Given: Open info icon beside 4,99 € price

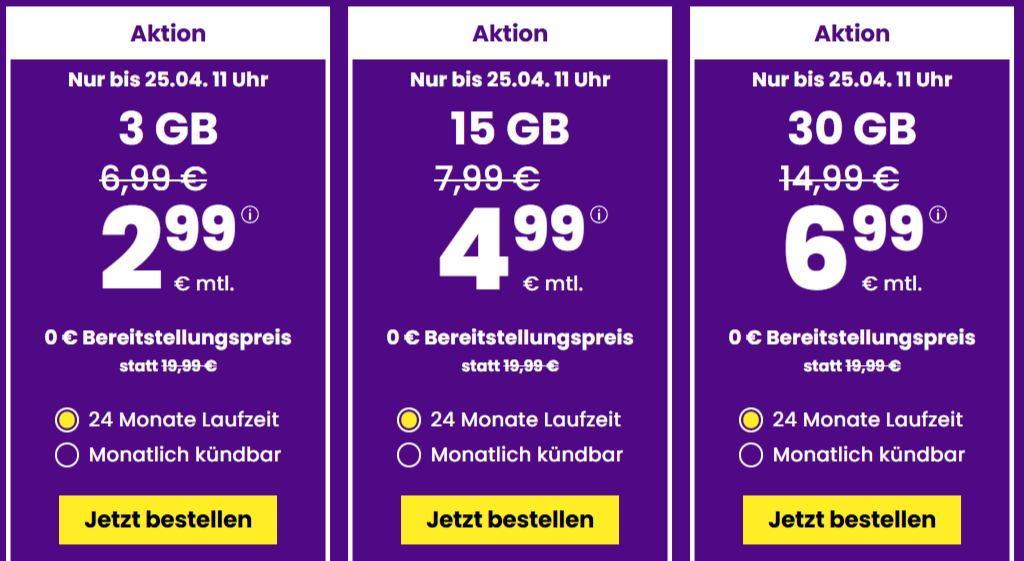Looking at the screenshot, I should pyautogui.click(x=599, y=214).
